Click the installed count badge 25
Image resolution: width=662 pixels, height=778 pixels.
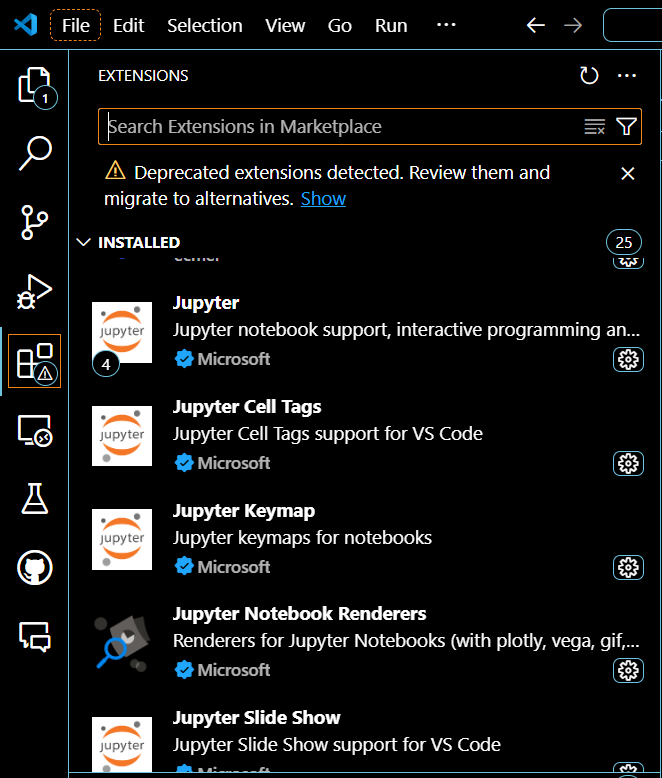624,242
